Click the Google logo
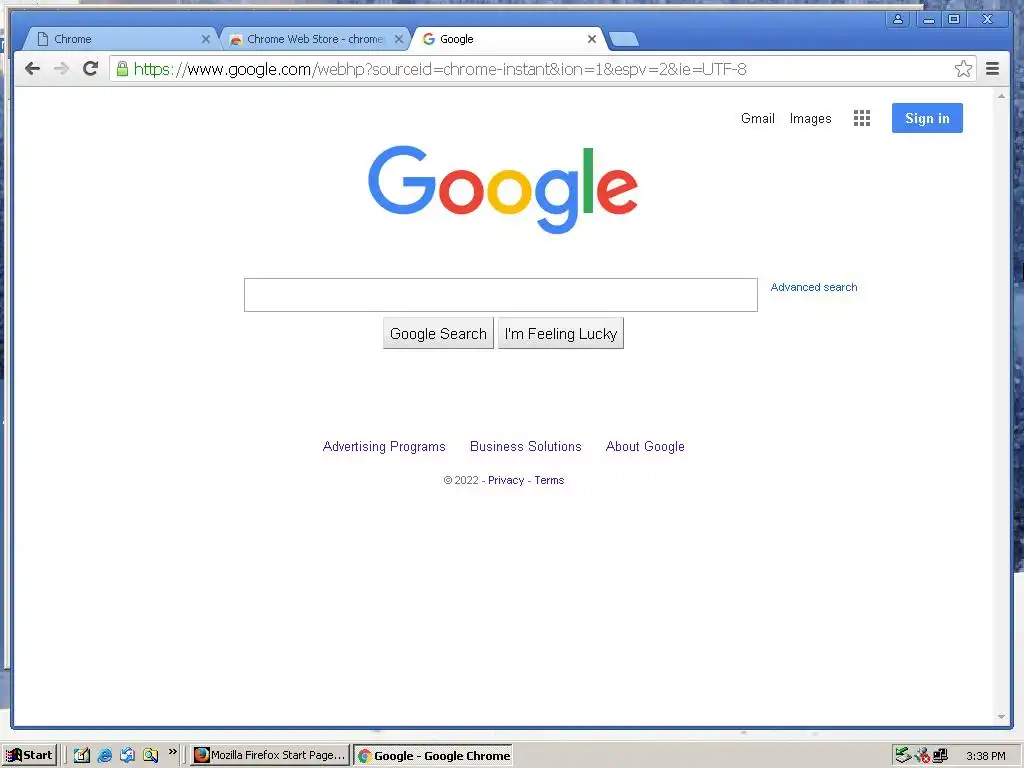Screen dimensions: 1024x768 (502, 189)
